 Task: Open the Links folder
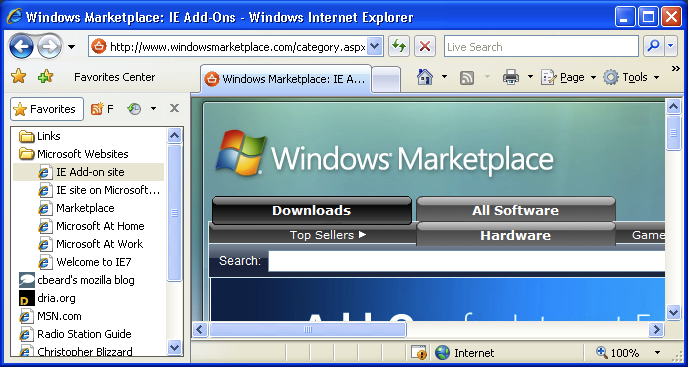[40, 136]
